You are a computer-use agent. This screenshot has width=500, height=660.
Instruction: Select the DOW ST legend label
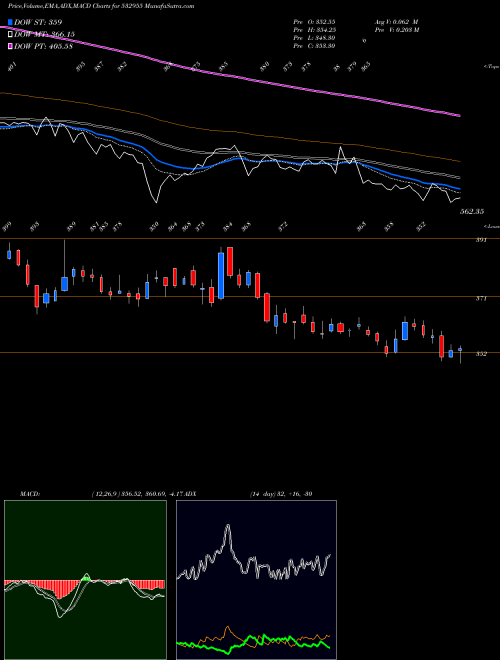click(x=38, y=22)
